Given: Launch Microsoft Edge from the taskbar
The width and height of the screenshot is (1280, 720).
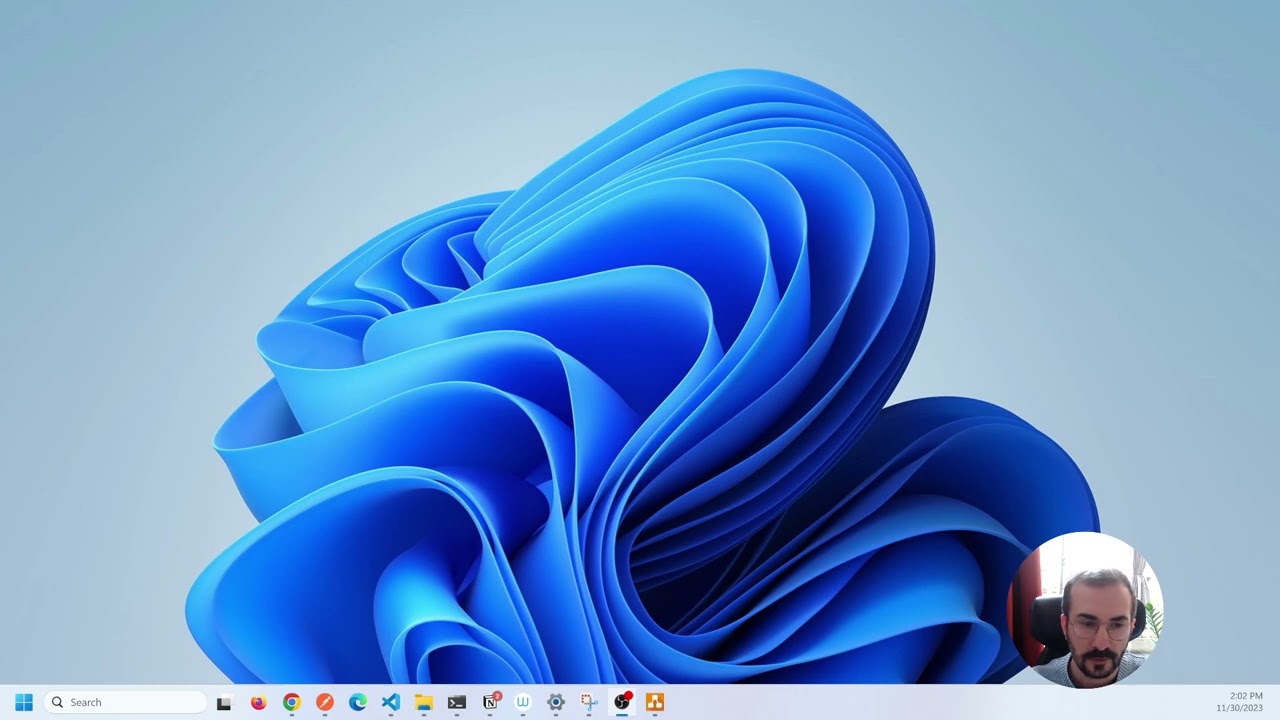Looking at the screenshot, I should point(357,703).
